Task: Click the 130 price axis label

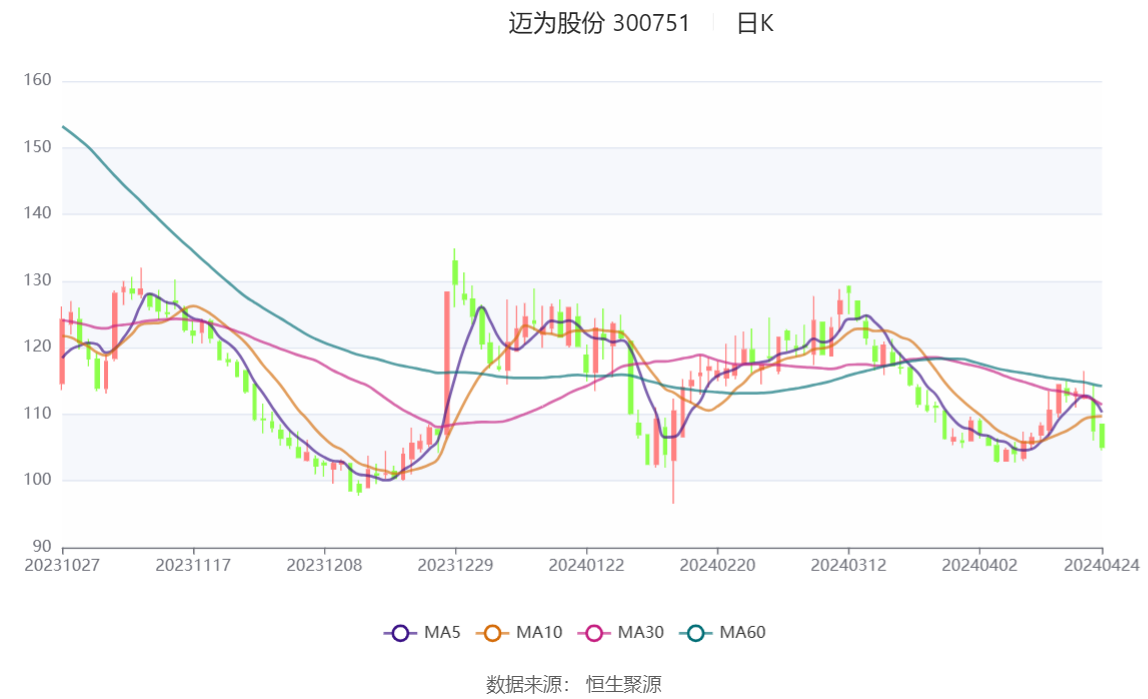Action: [x=37, y=280]
